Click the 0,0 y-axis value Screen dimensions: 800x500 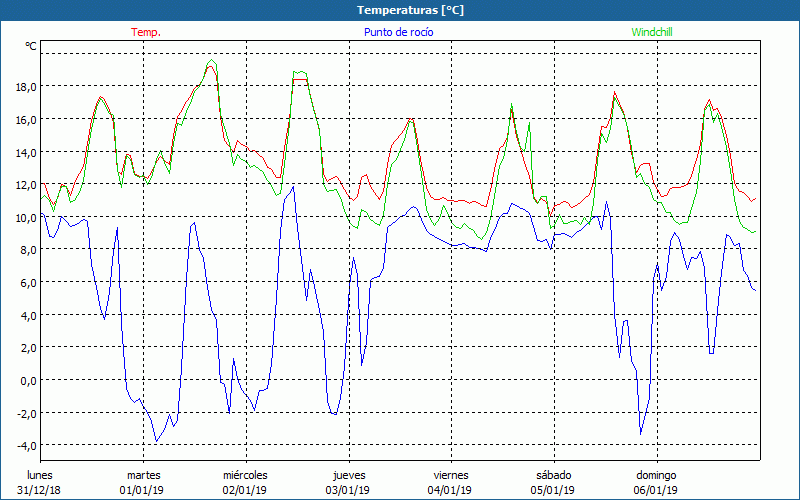[29, 381]
